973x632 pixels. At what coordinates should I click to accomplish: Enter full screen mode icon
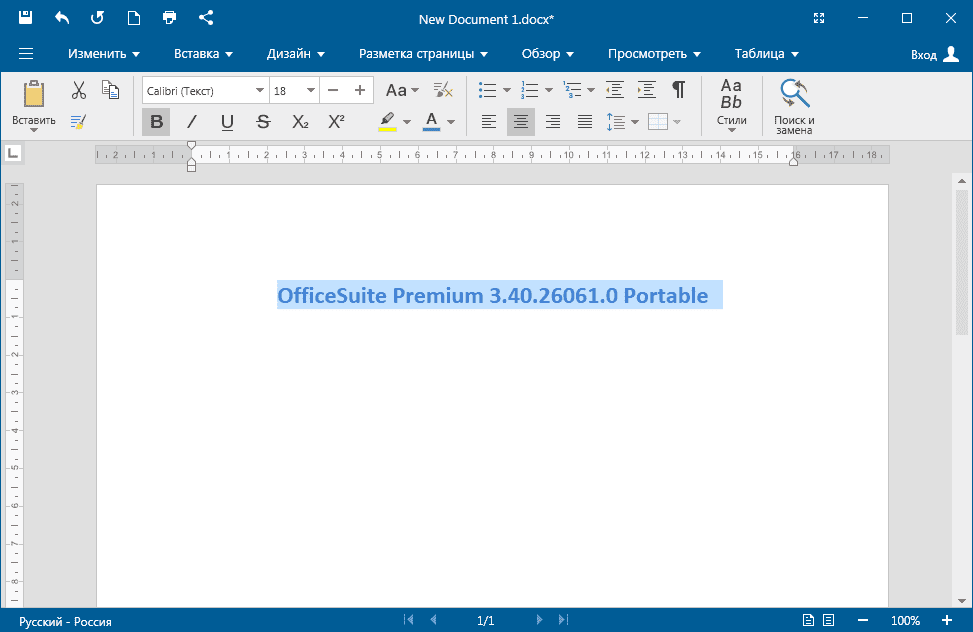[x=819, y=18]
